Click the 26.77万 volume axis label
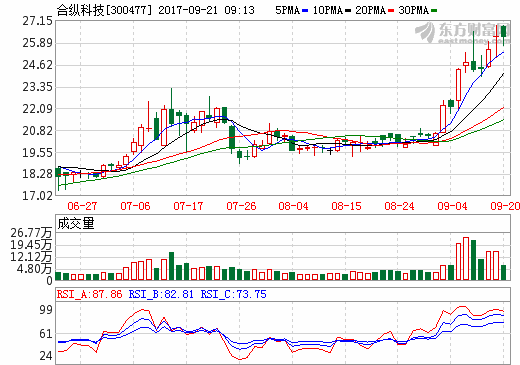The height and width of the screenshot is (365, 520). 31,233
